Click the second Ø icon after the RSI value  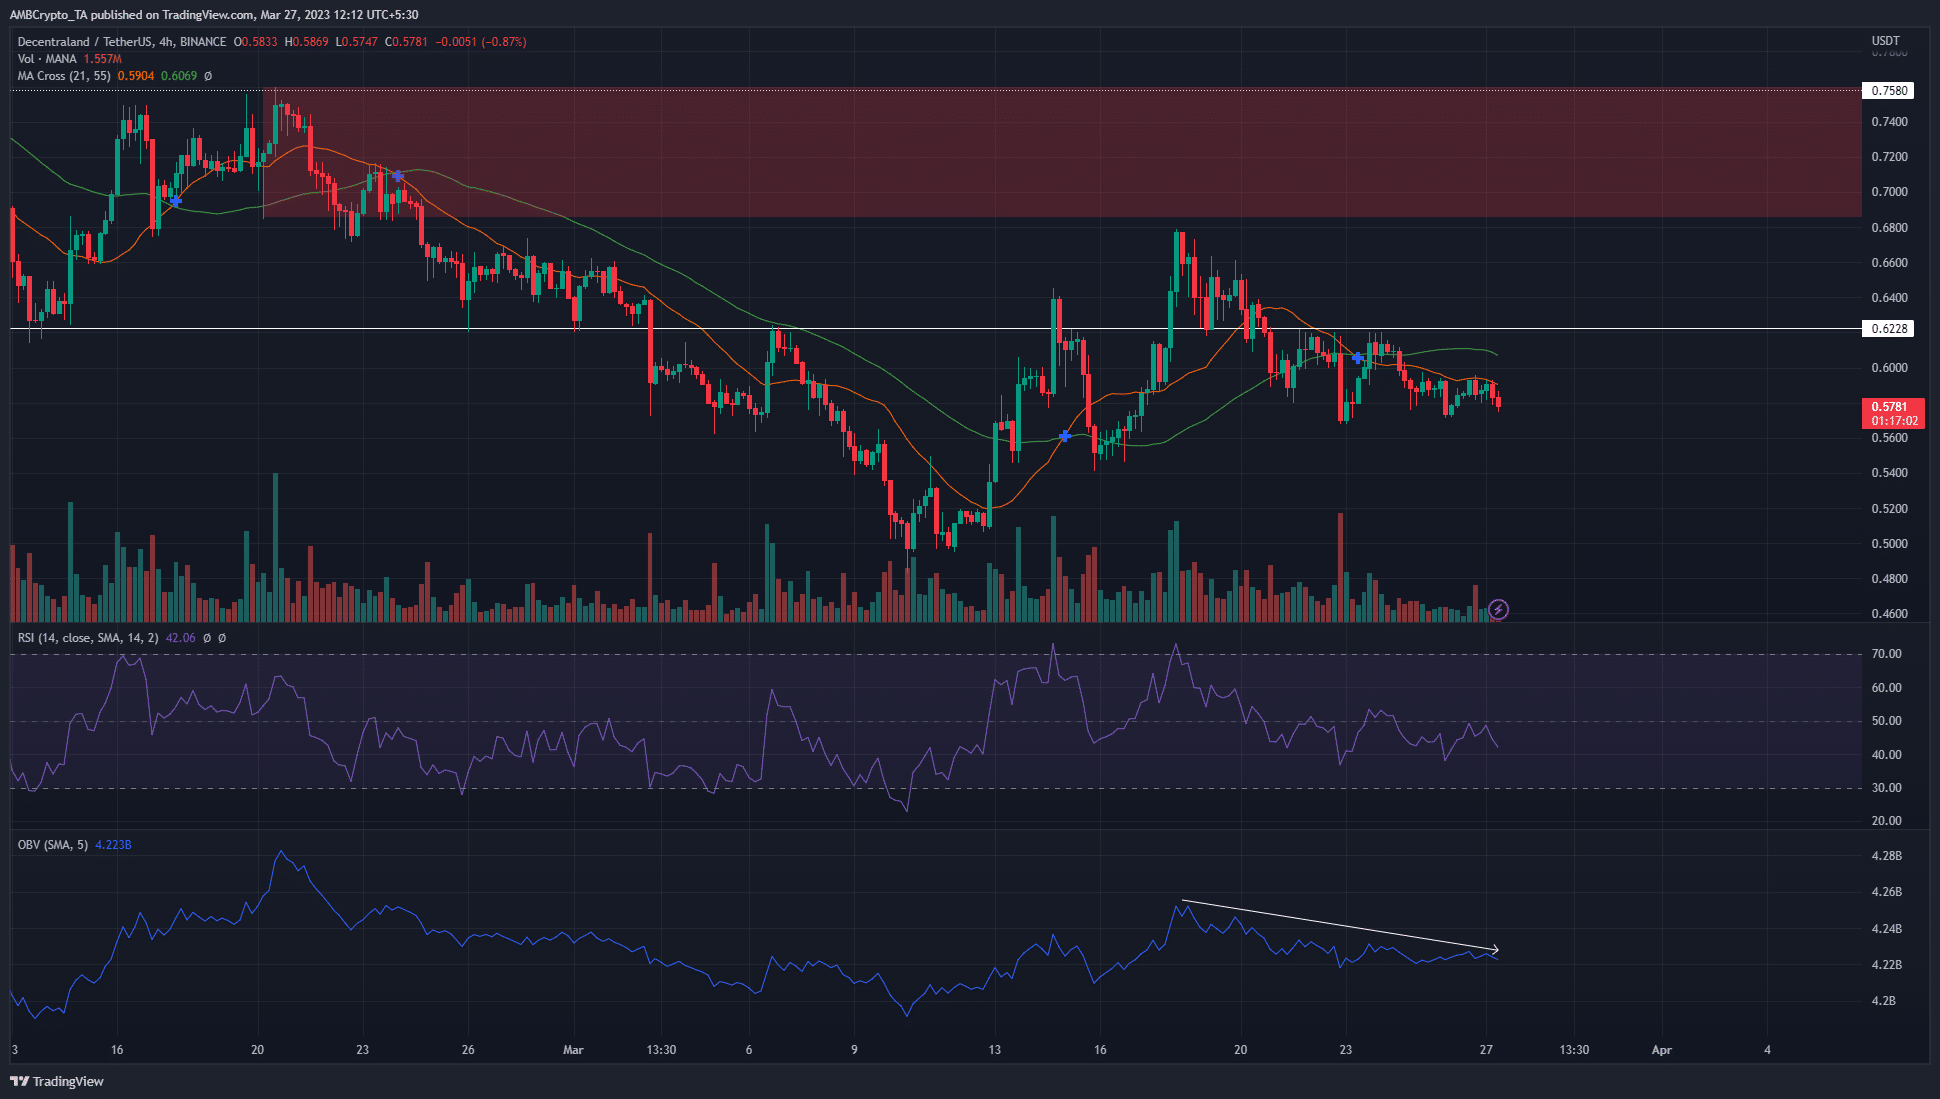[222, 637]
